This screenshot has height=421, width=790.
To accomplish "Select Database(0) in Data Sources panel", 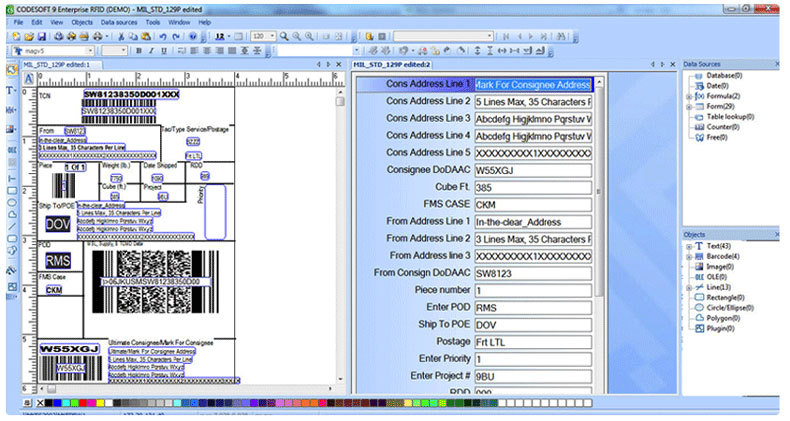I will click(x=723, y=75).
